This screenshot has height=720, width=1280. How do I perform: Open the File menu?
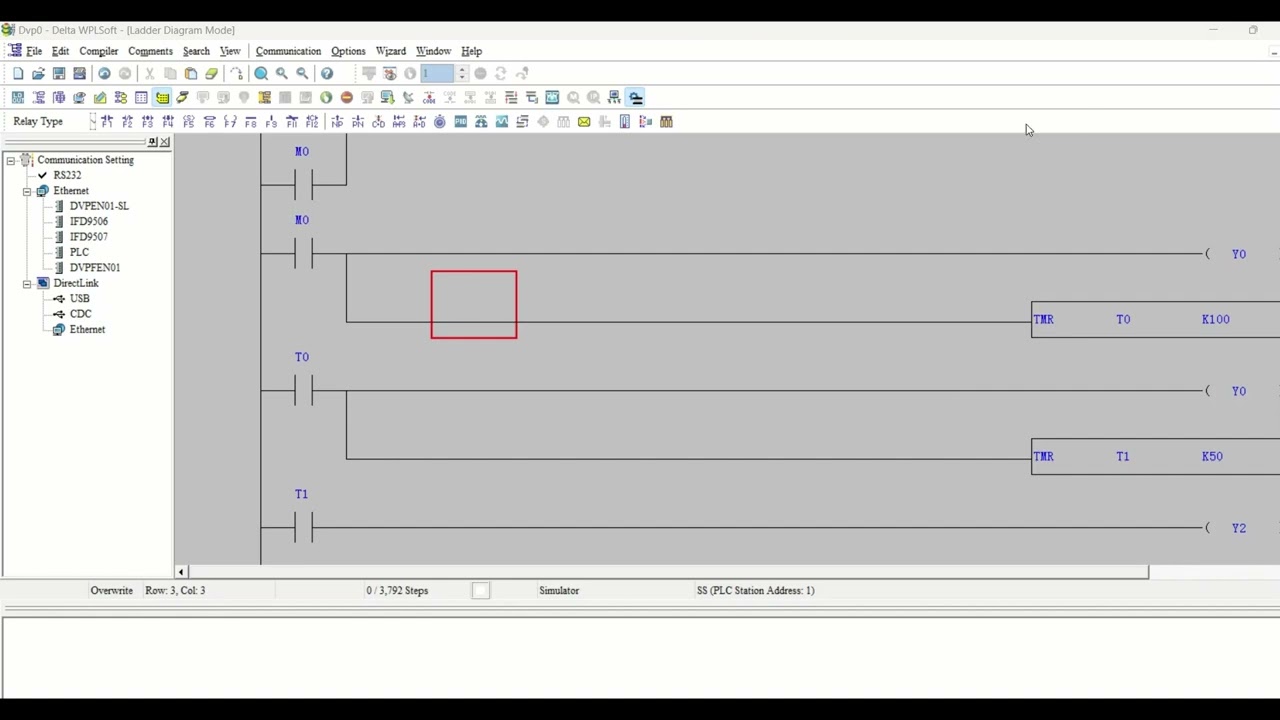(x=34, y=51)
